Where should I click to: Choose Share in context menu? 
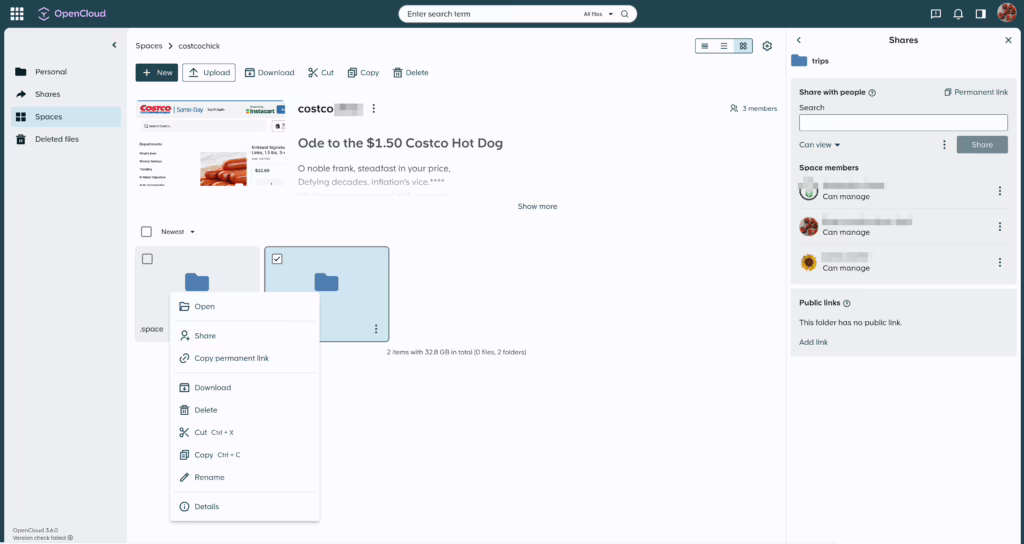tap(245, 336)
